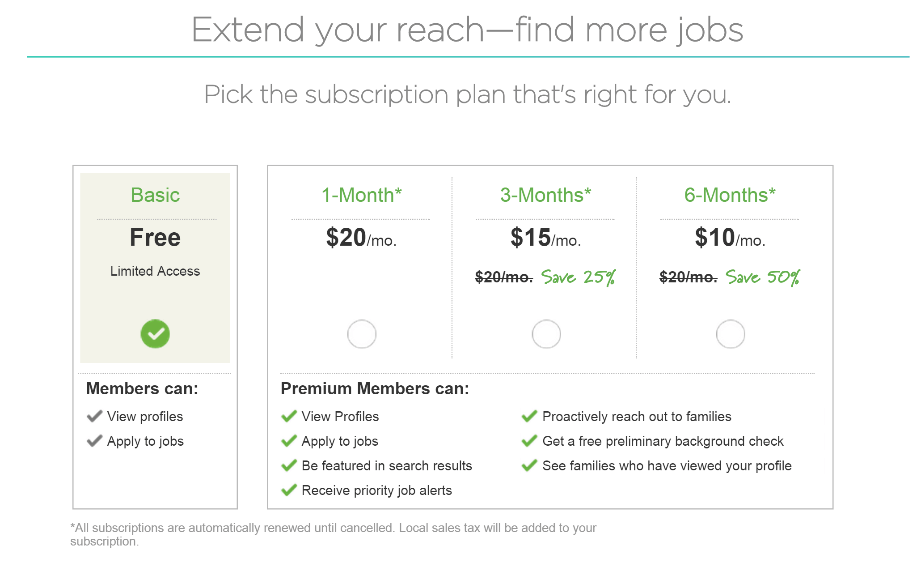Screen dimensions: 921x584
Task: Click gray checkmark beside Apply to jobs
Action: point(95,441)
